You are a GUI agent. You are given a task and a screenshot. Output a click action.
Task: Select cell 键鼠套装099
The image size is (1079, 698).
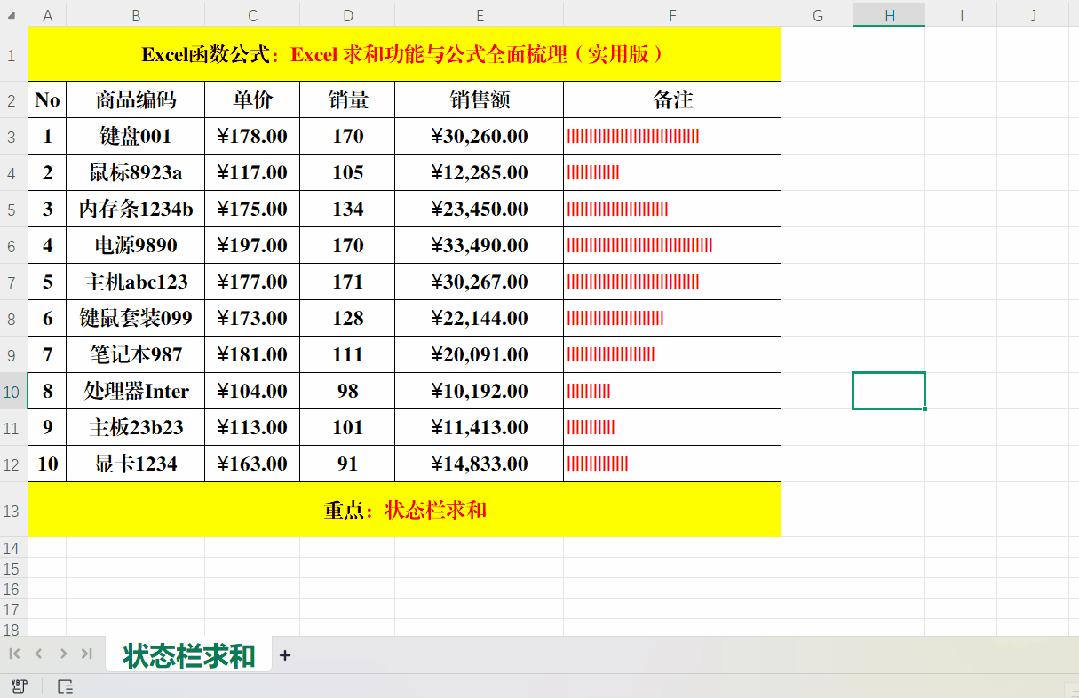tap(136, 318)
